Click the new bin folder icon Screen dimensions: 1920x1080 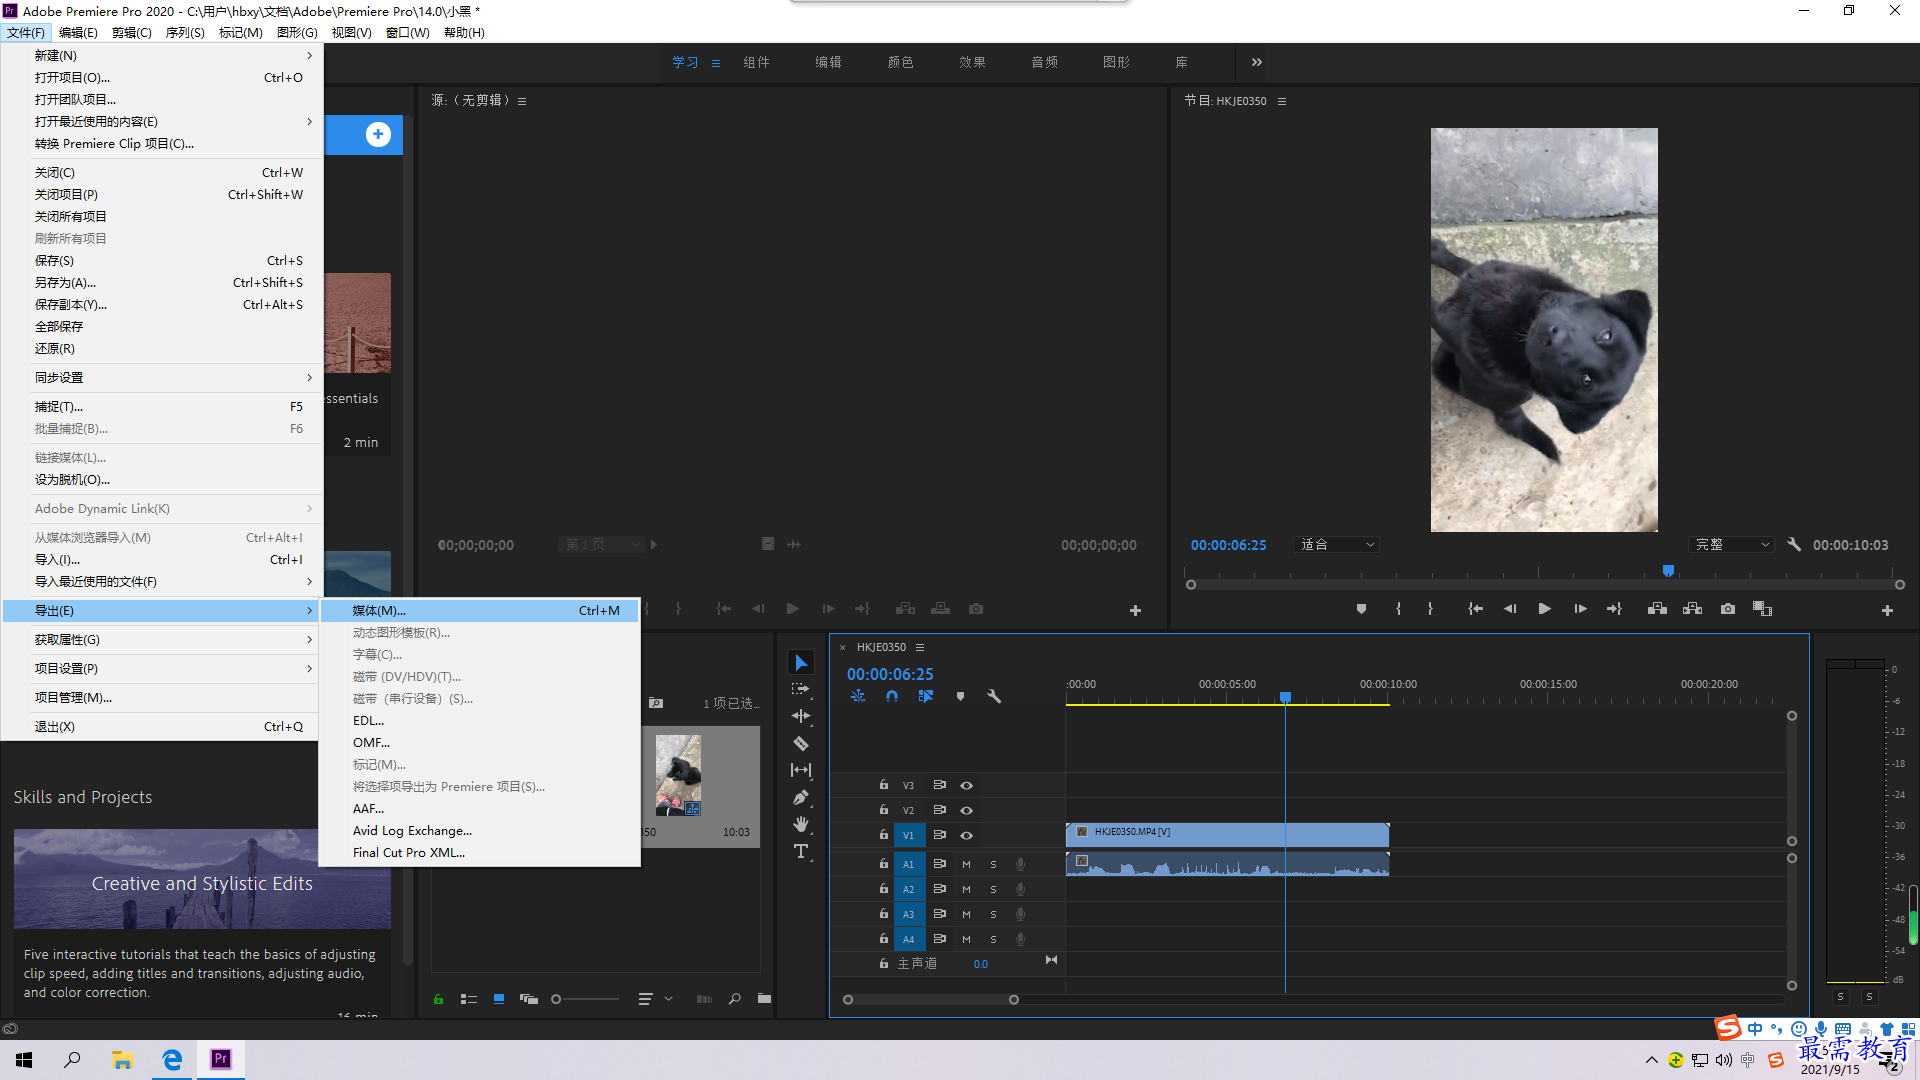tap(764, 999)
